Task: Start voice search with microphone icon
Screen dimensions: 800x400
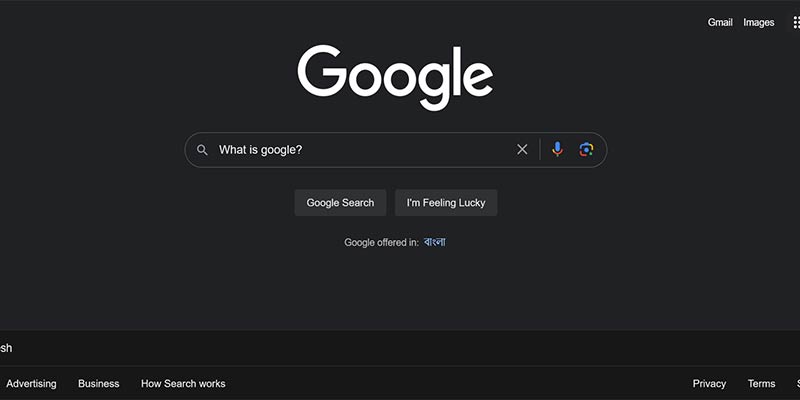Action: 557,149
